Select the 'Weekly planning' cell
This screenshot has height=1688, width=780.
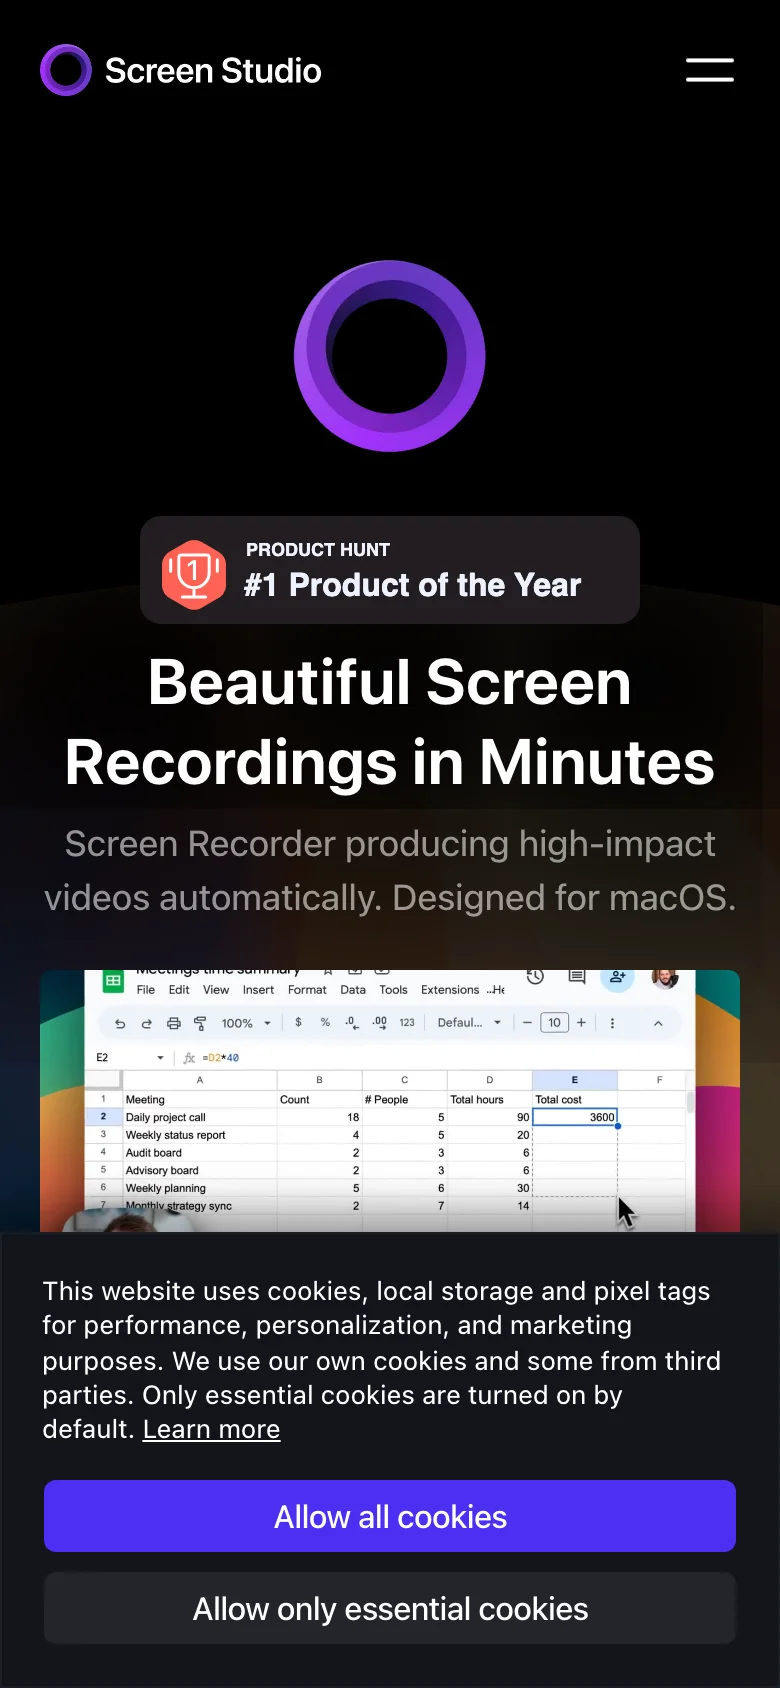[x=200, y=1188]
